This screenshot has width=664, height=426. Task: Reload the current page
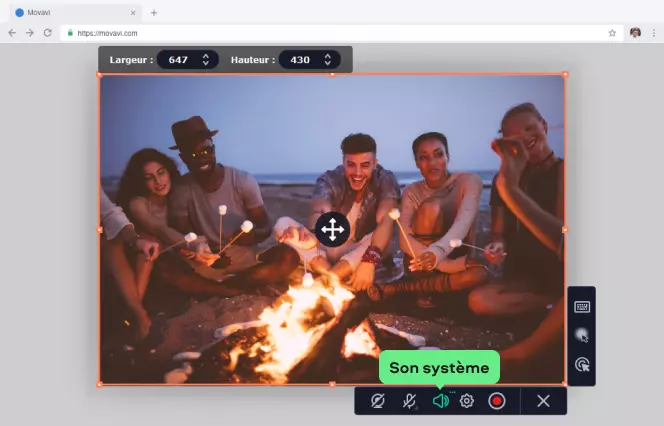point(48,33)
